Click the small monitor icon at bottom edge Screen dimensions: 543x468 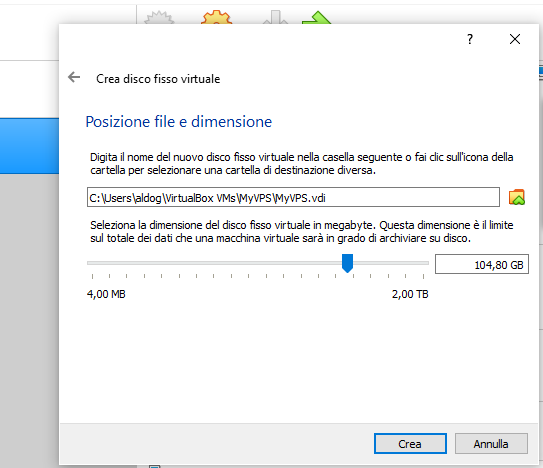pyautogui.click(x=154, y=466)
